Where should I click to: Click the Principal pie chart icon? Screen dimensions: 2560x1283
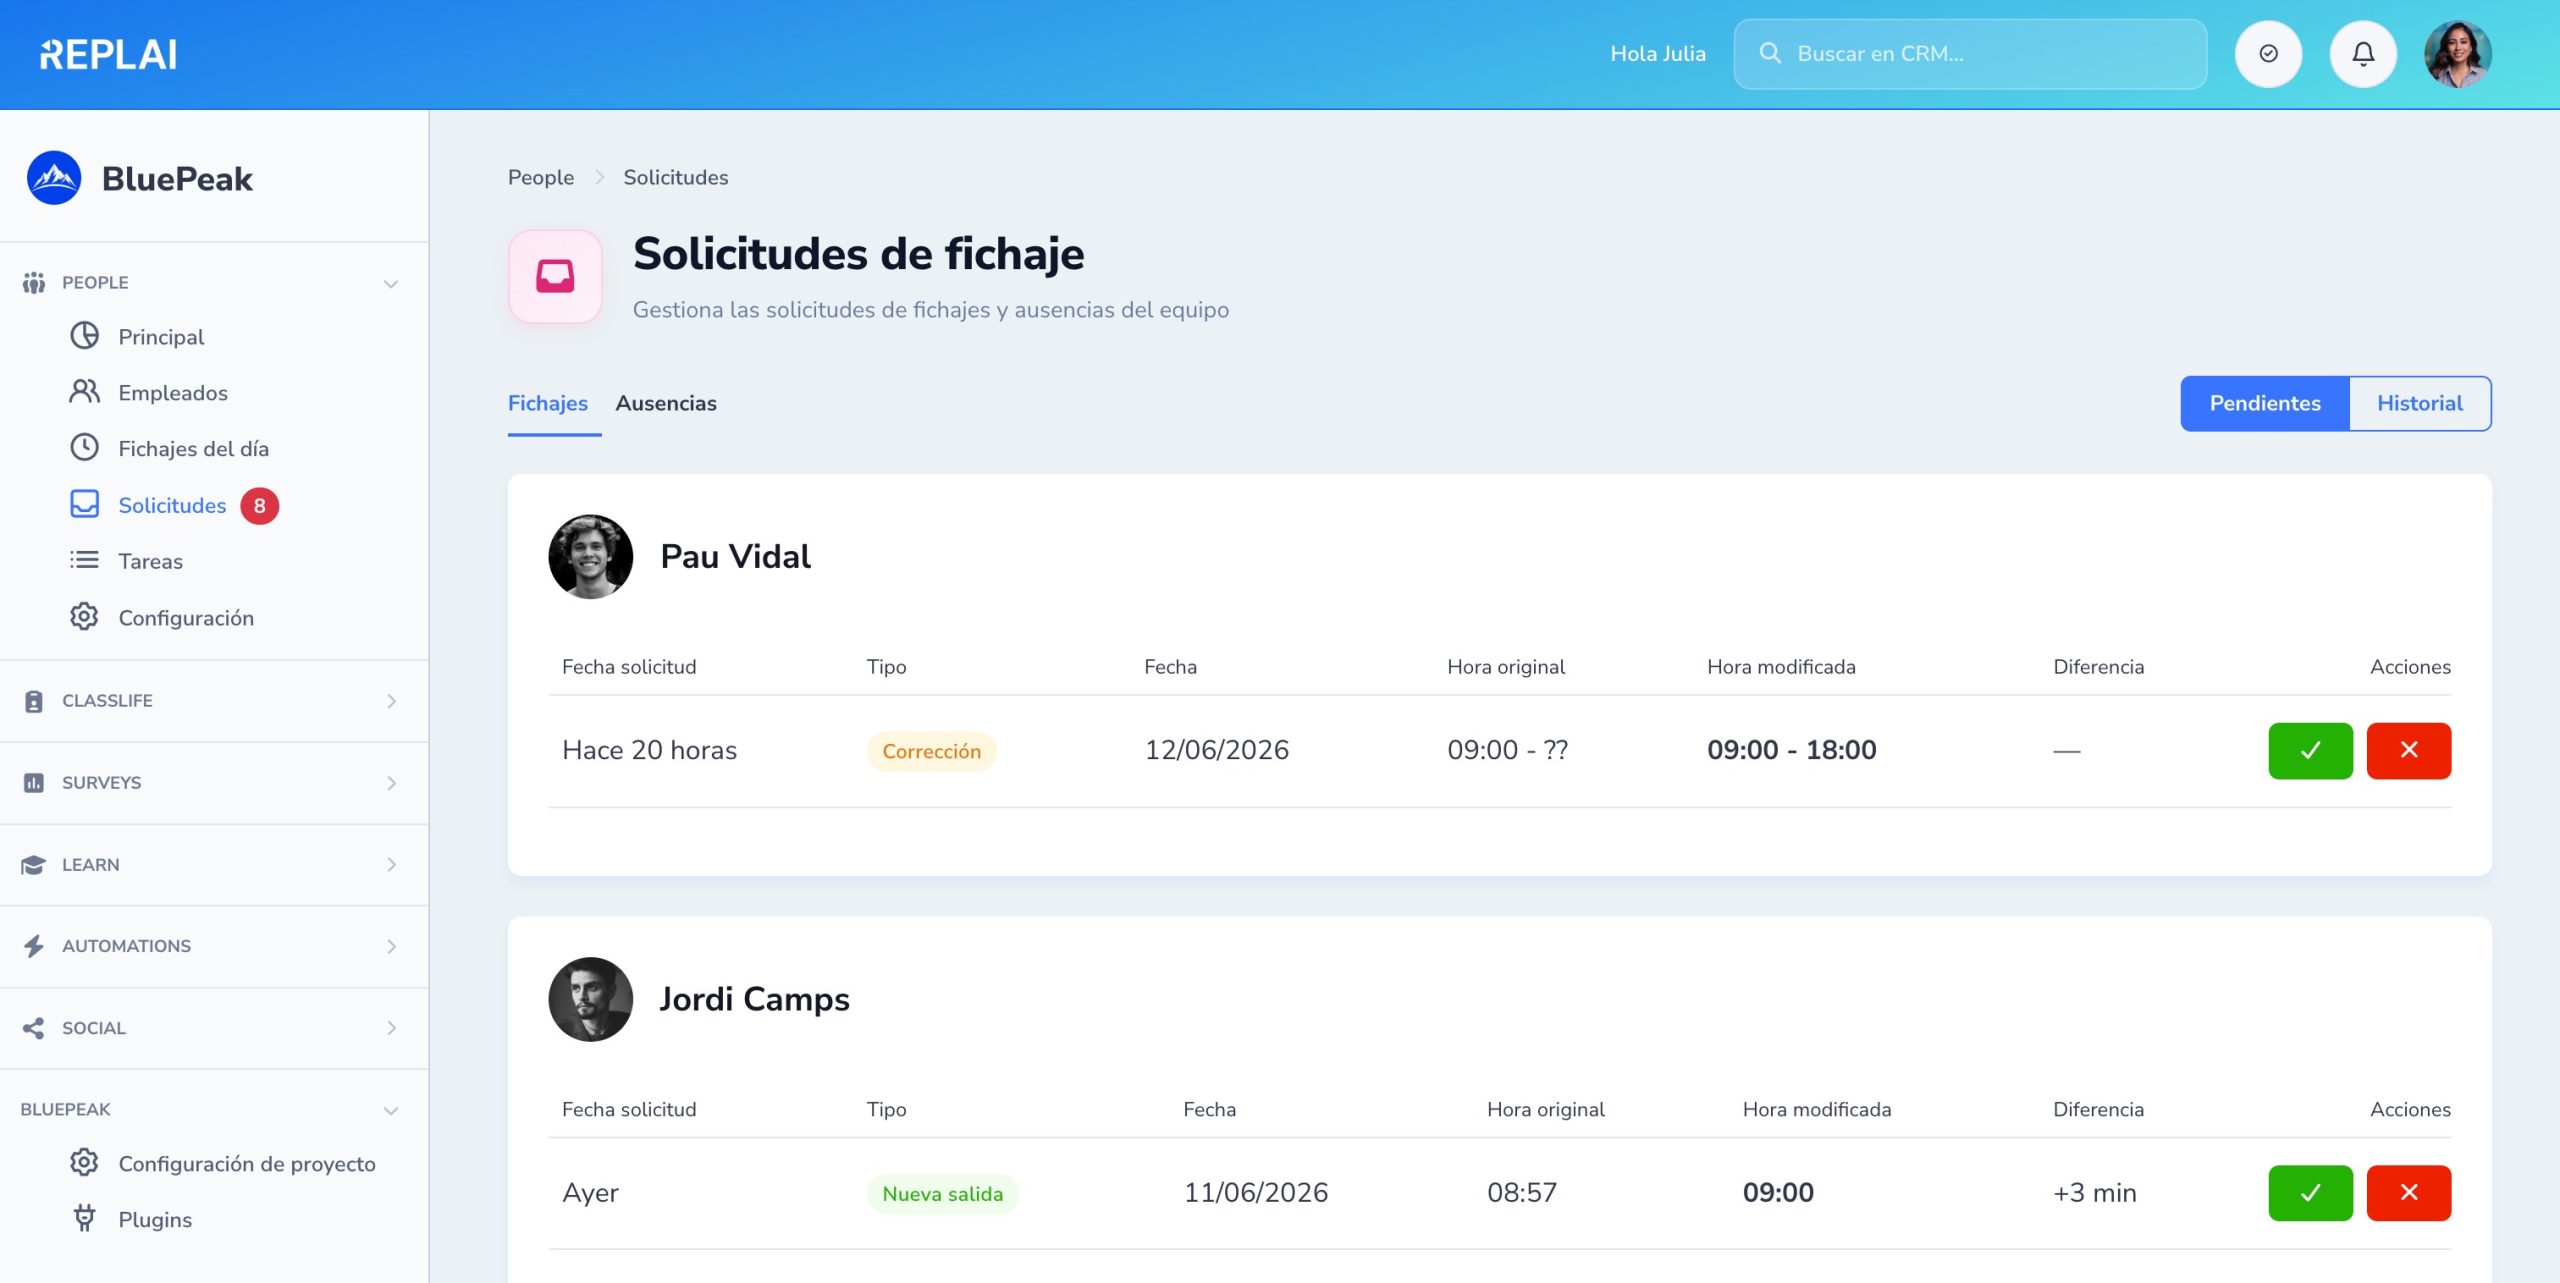(84, 336)
